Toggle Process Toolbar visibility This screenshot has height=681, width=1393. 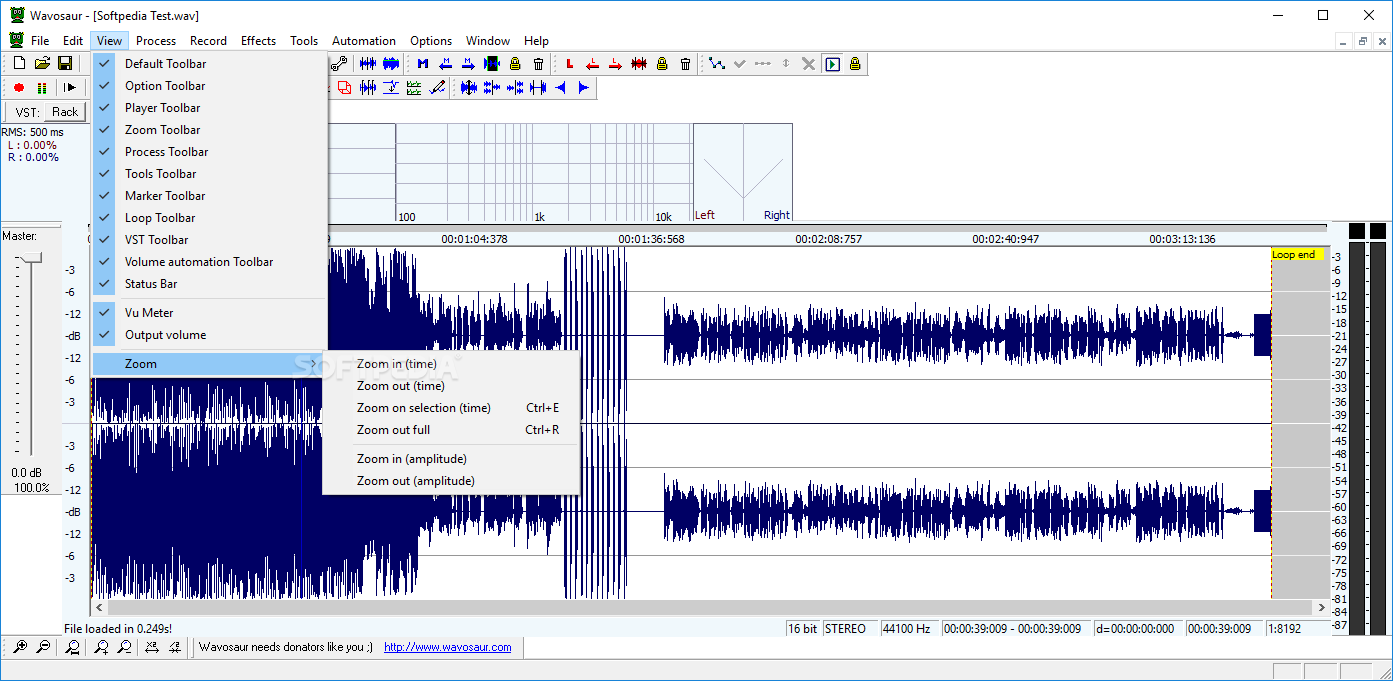click(x=210, y=152)
